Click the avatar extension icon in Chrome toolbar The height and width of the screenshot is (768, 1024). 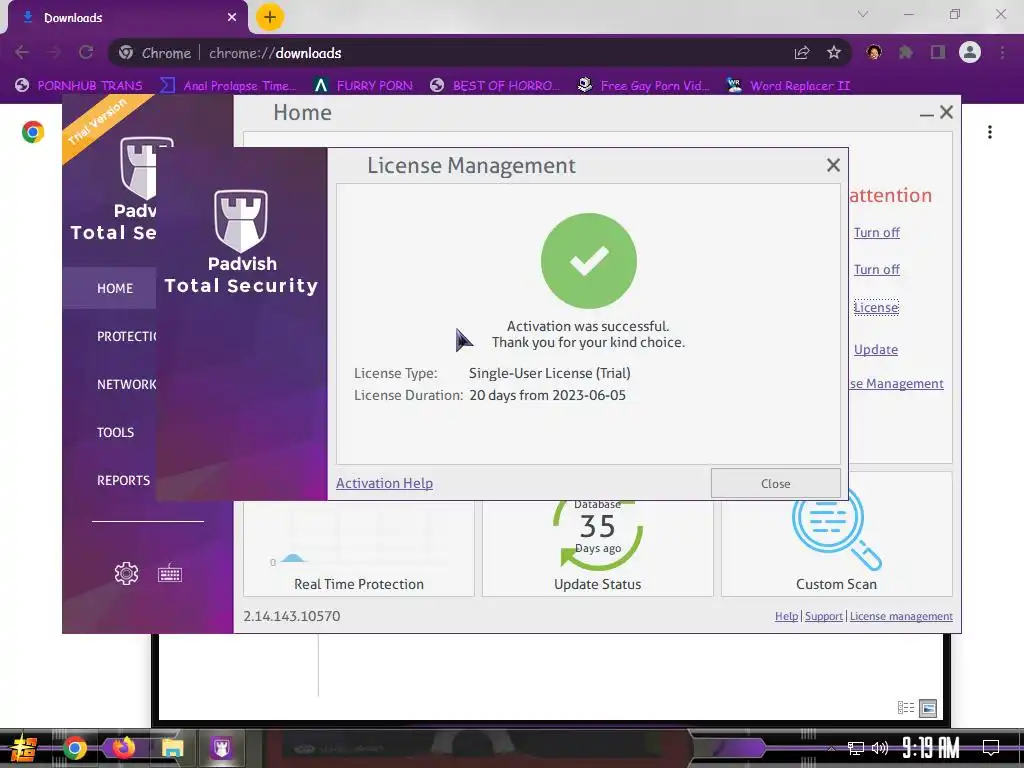point(874,52)
